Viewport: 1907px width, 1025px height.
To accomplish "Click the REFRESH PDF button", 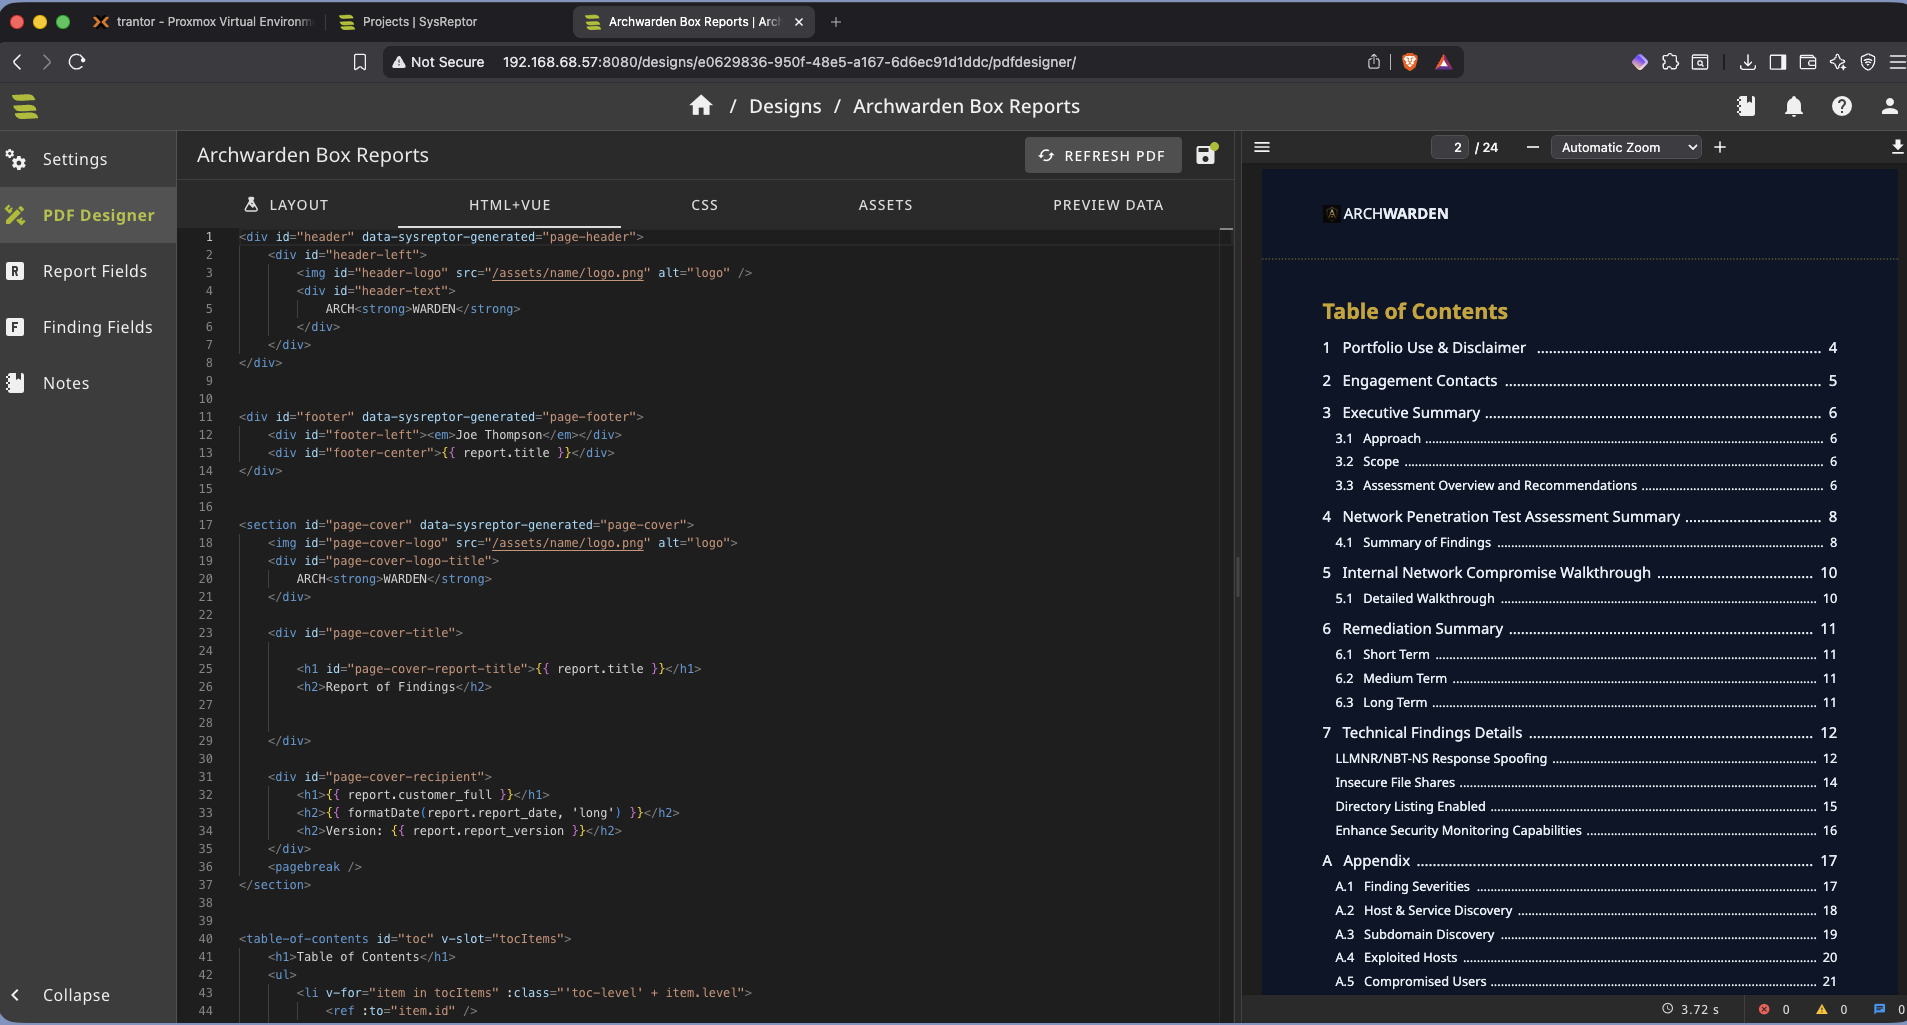I will click(1102, 155).
